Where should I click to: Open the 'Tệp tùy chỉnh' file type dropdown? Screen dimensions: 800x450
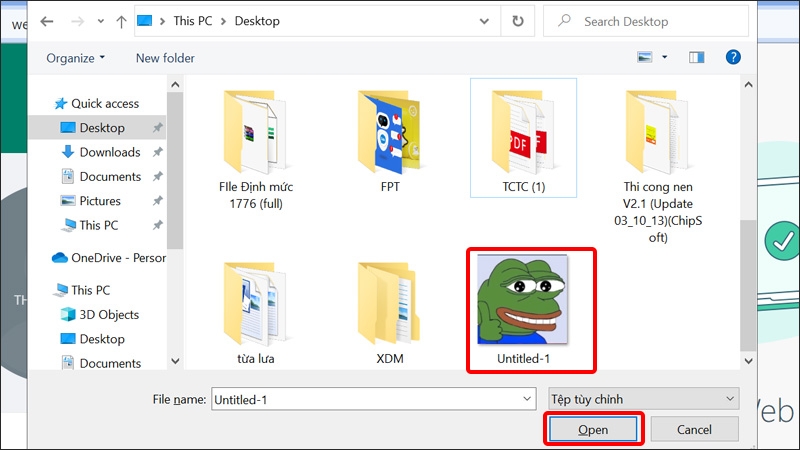644,399
